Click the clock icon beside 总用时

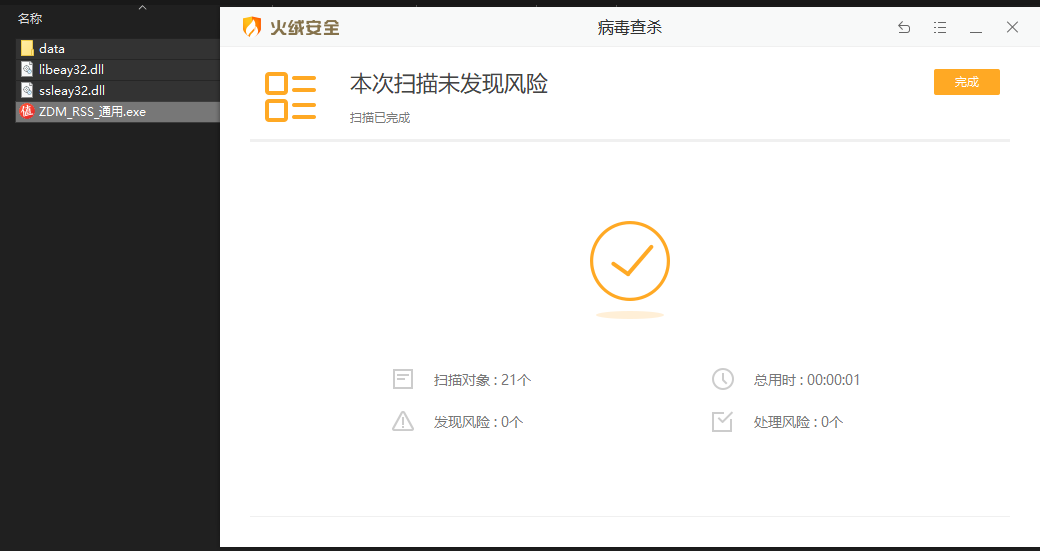click(722, 379)
